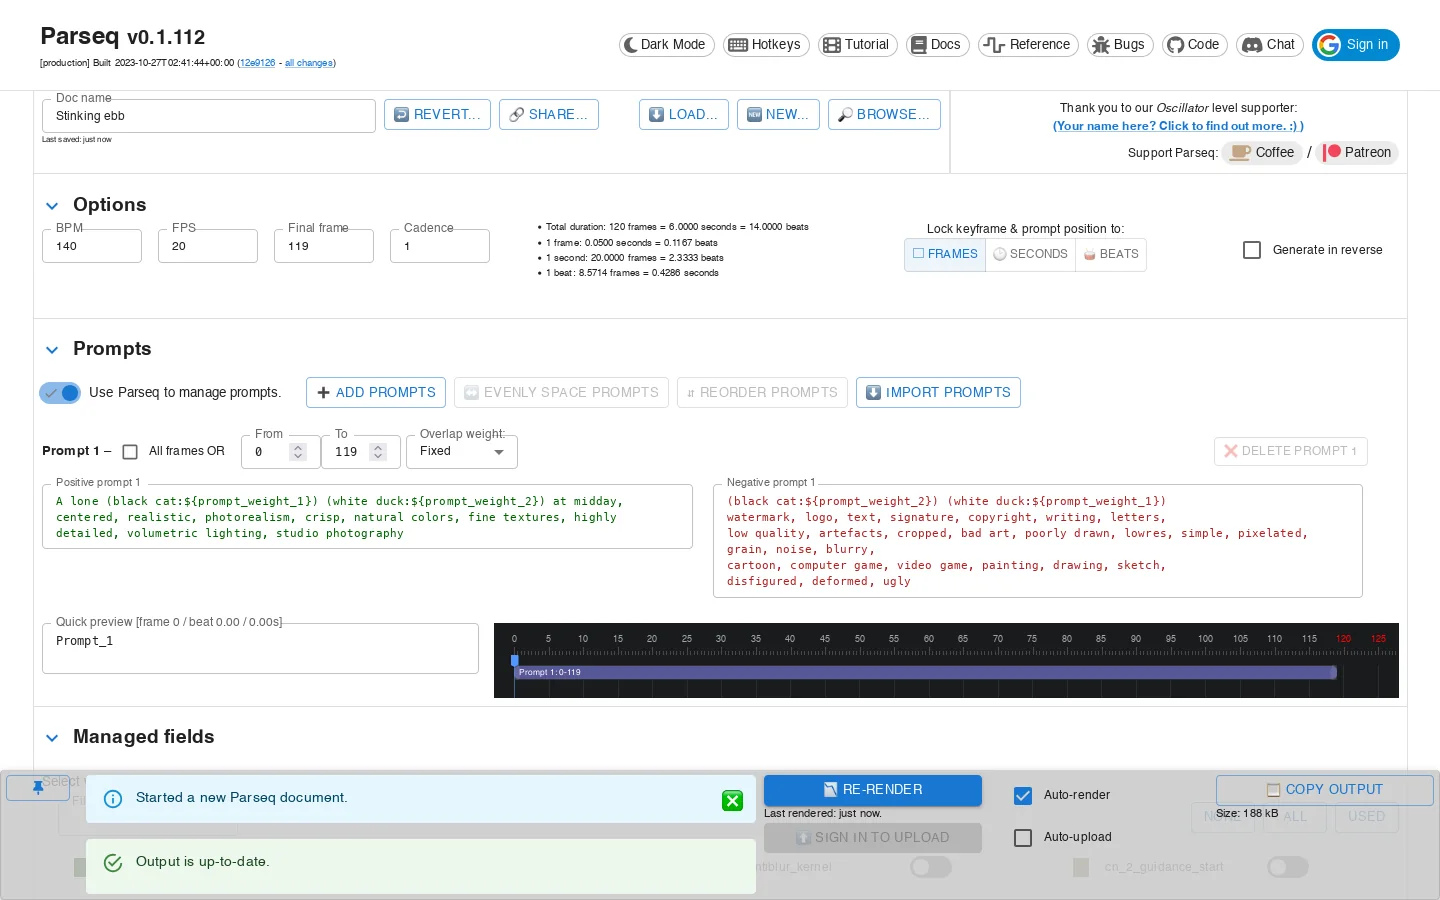Open Overlap weight dropdown
This screenshot has width=1440, height=900.
coord(462,452)
